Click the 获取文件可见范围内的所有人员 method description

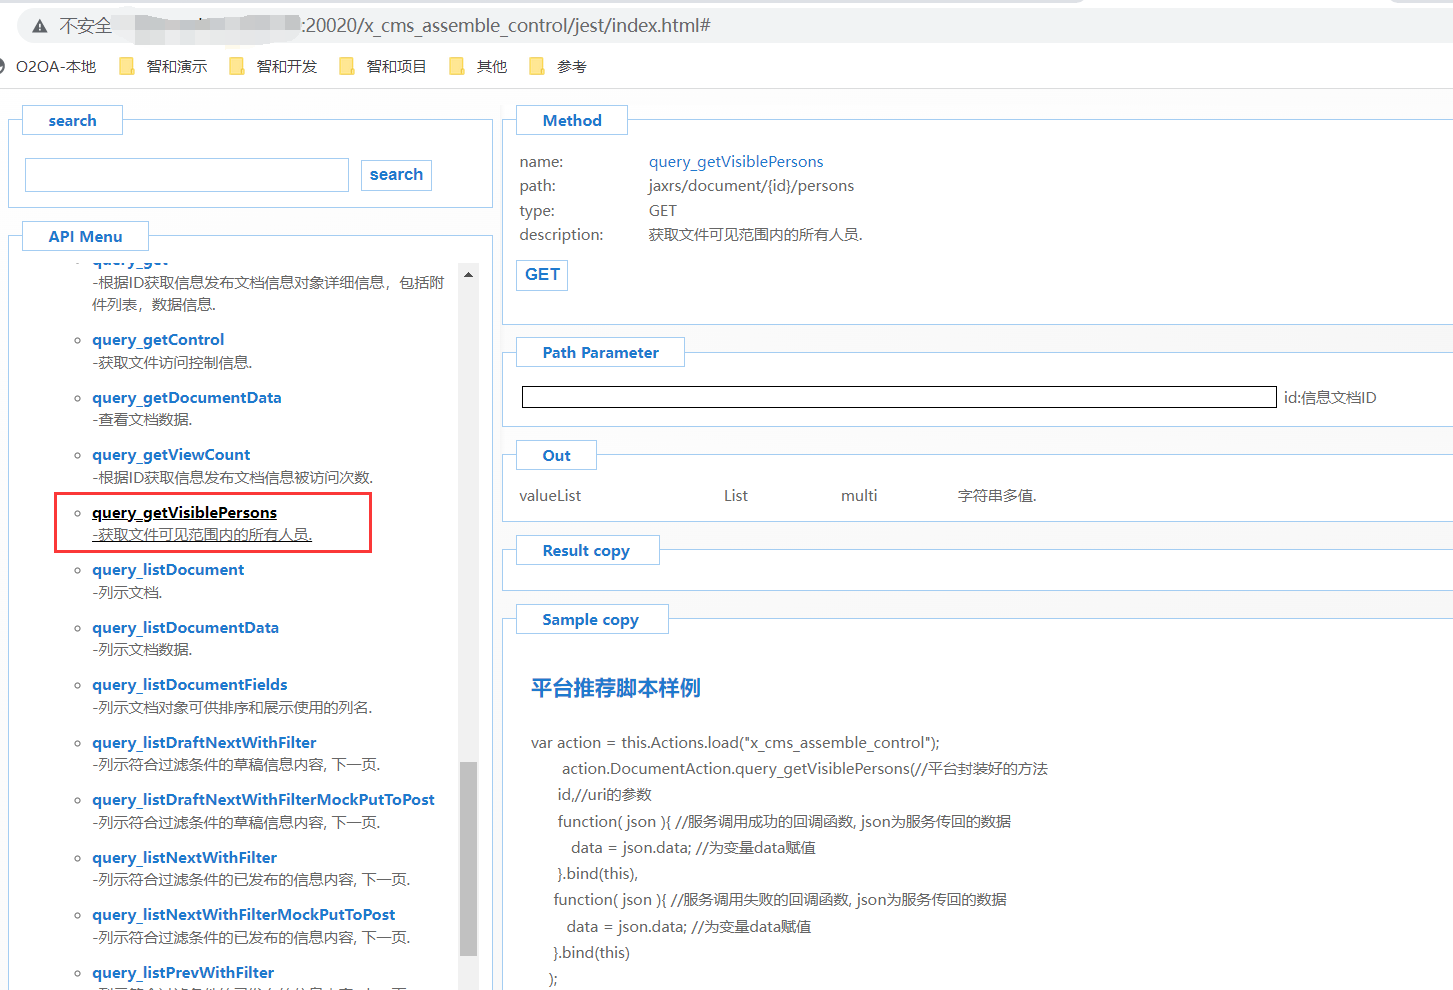point(756,235)
